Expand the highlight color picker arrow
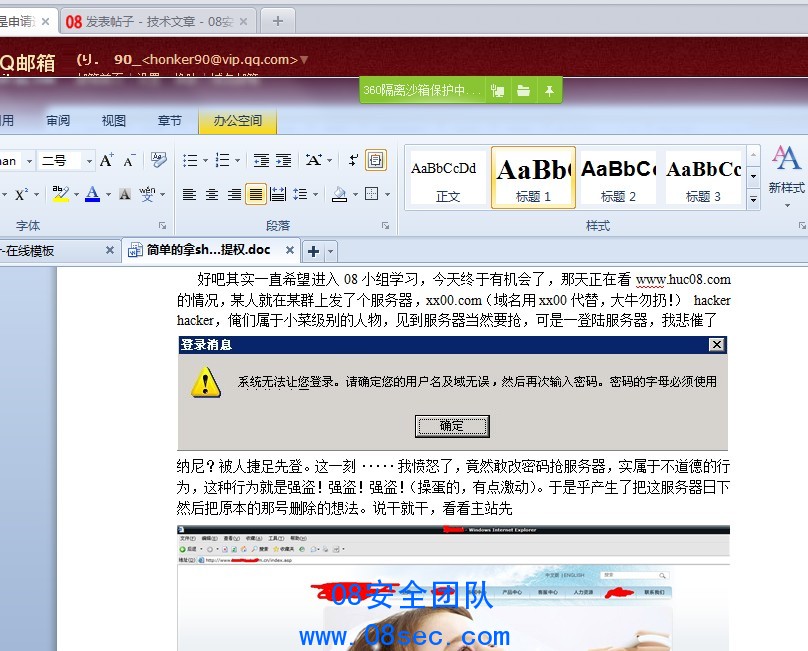The height and width of the screenshot is (651, 808). (76, 194)
